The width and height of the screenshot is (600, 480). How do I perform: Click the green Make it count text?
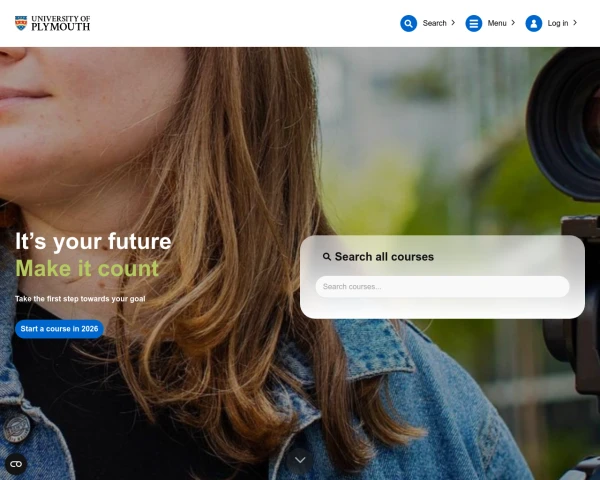[87, 268]
